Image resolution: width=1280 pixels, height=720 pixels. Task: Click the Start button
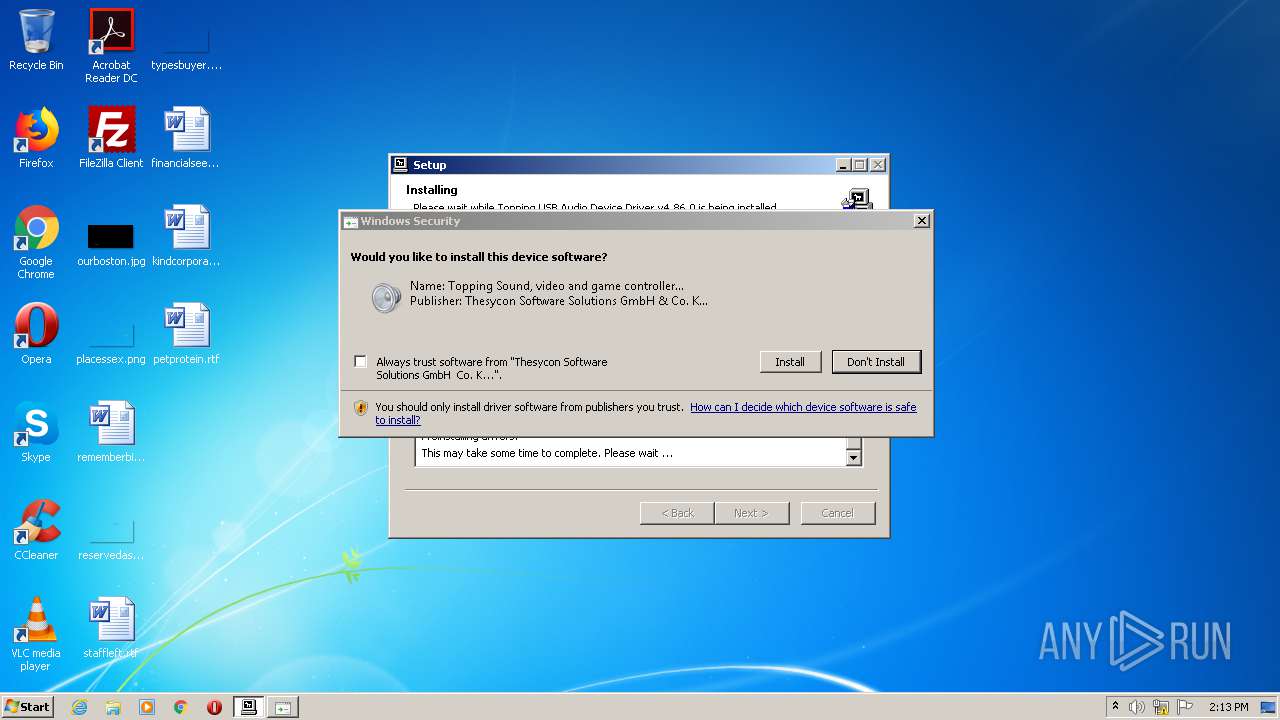pyautogui.click(x=27, y=707)
